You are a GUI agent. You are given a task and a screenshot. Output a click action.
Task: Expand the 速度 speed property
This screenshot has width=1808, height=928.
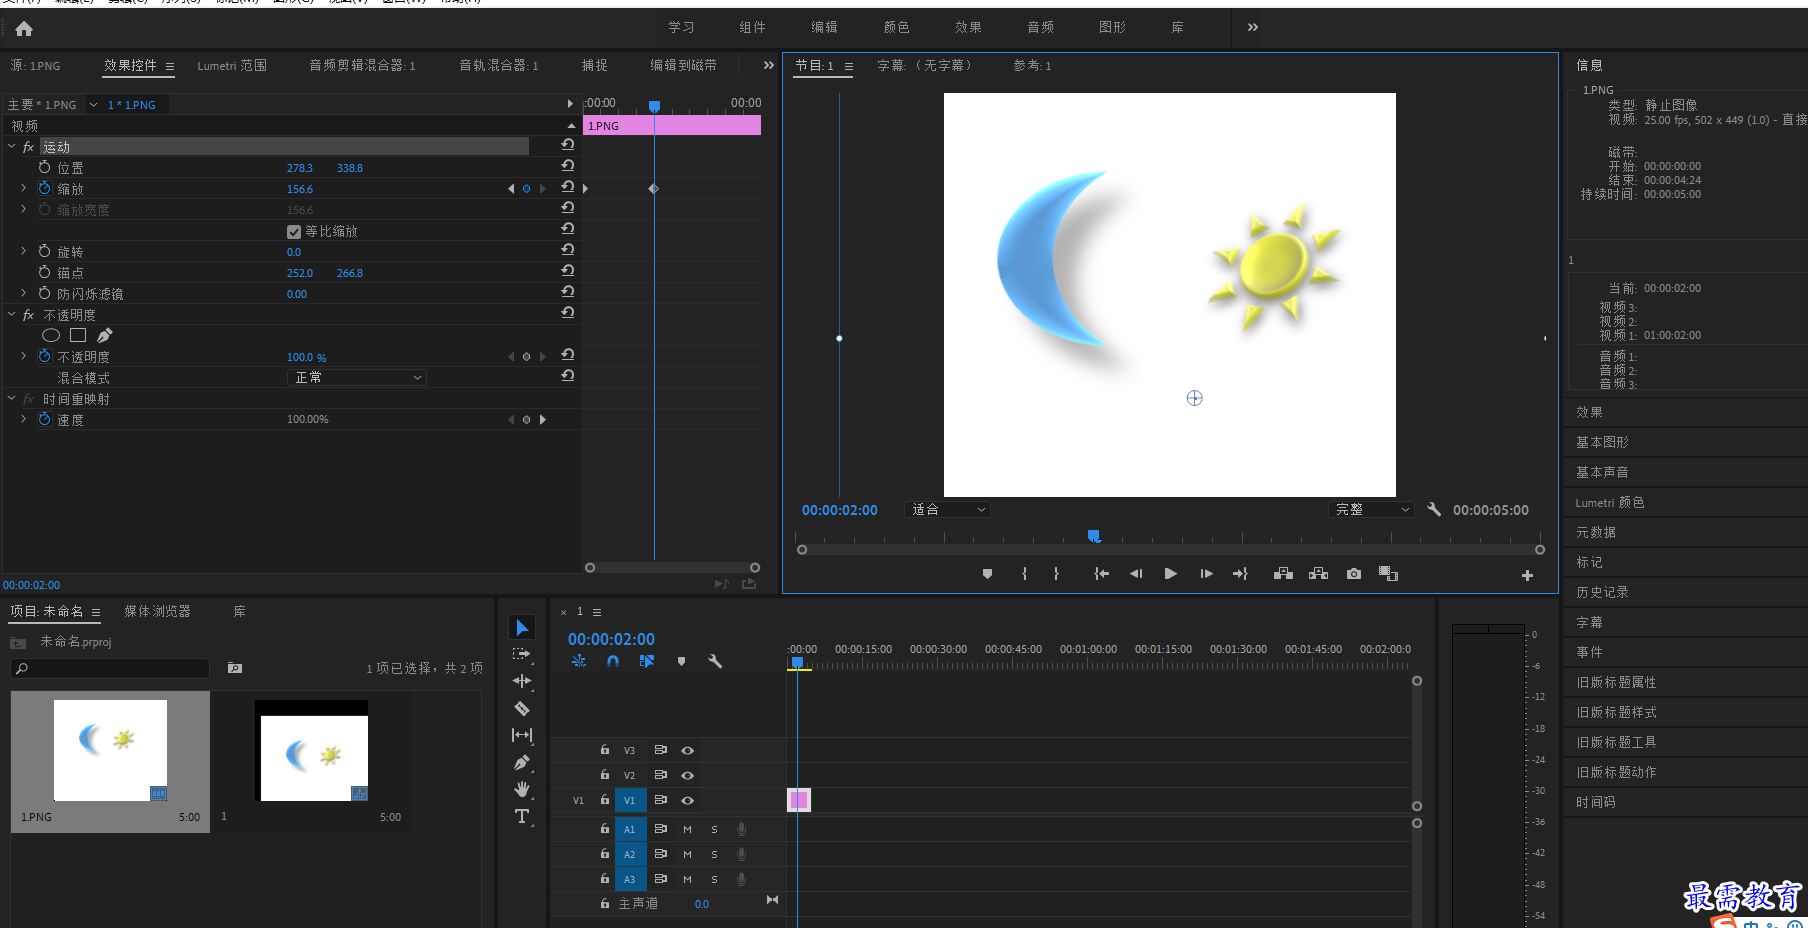click(24, 419)
